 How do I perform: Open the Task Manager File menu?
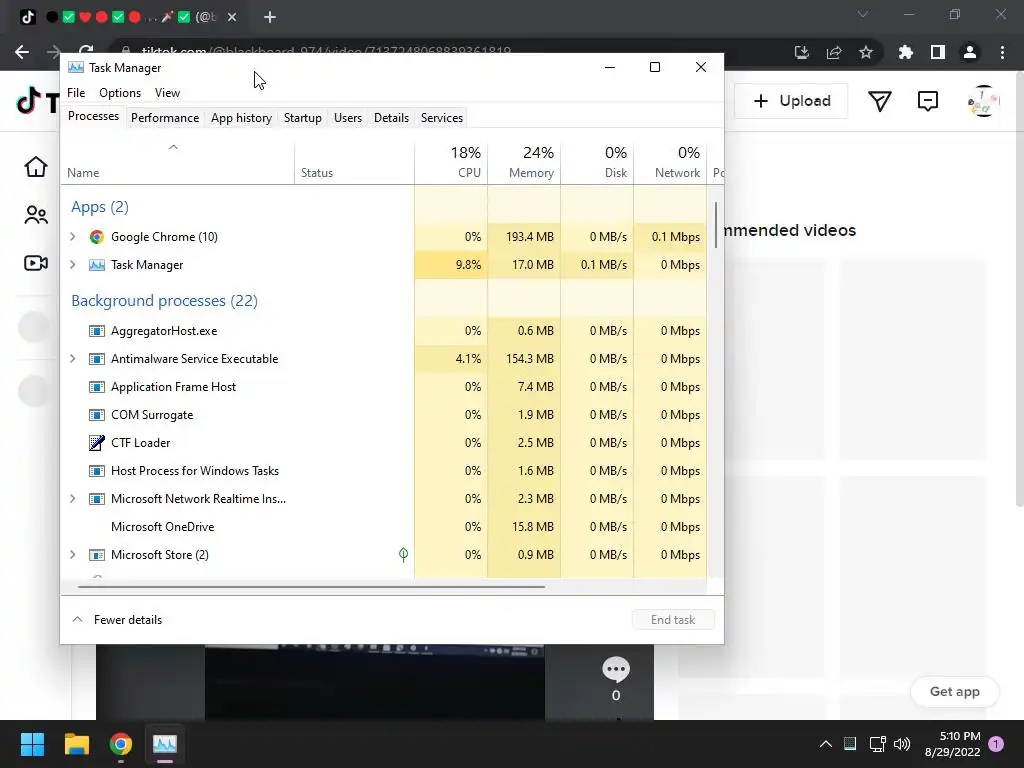(76, 93)
